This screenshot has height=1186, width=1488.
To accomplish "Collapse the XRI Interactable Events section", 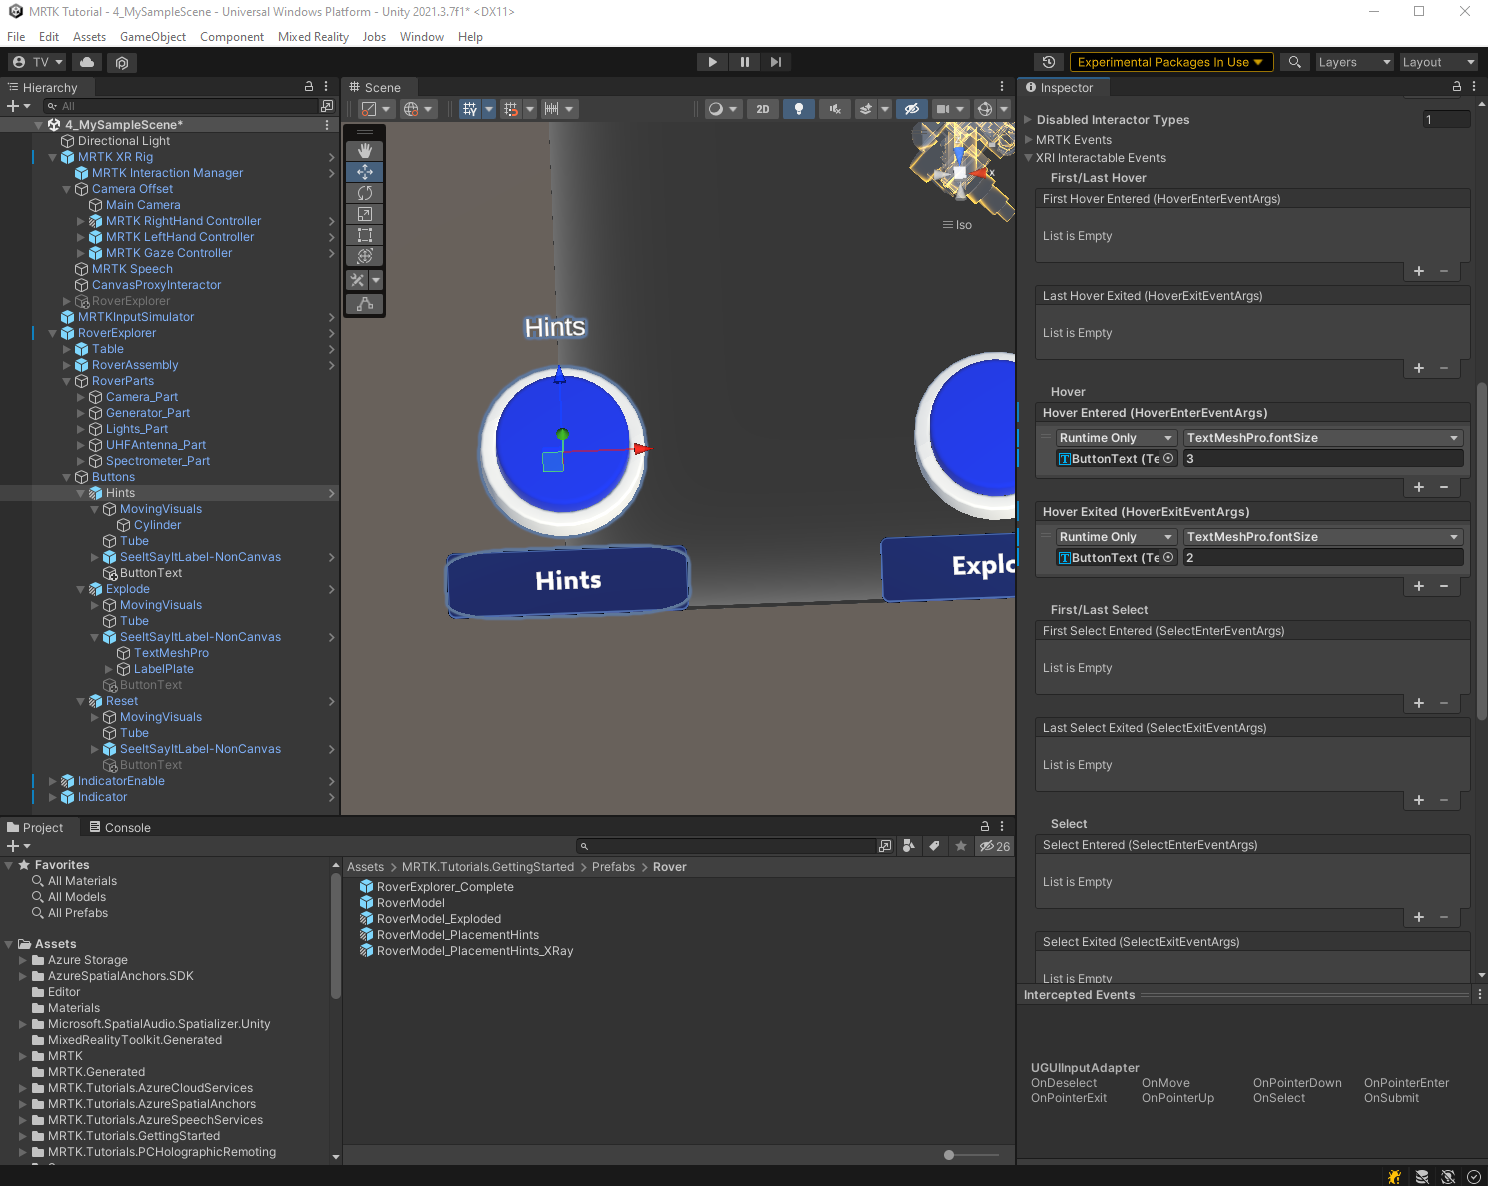I will [1029, 158].
